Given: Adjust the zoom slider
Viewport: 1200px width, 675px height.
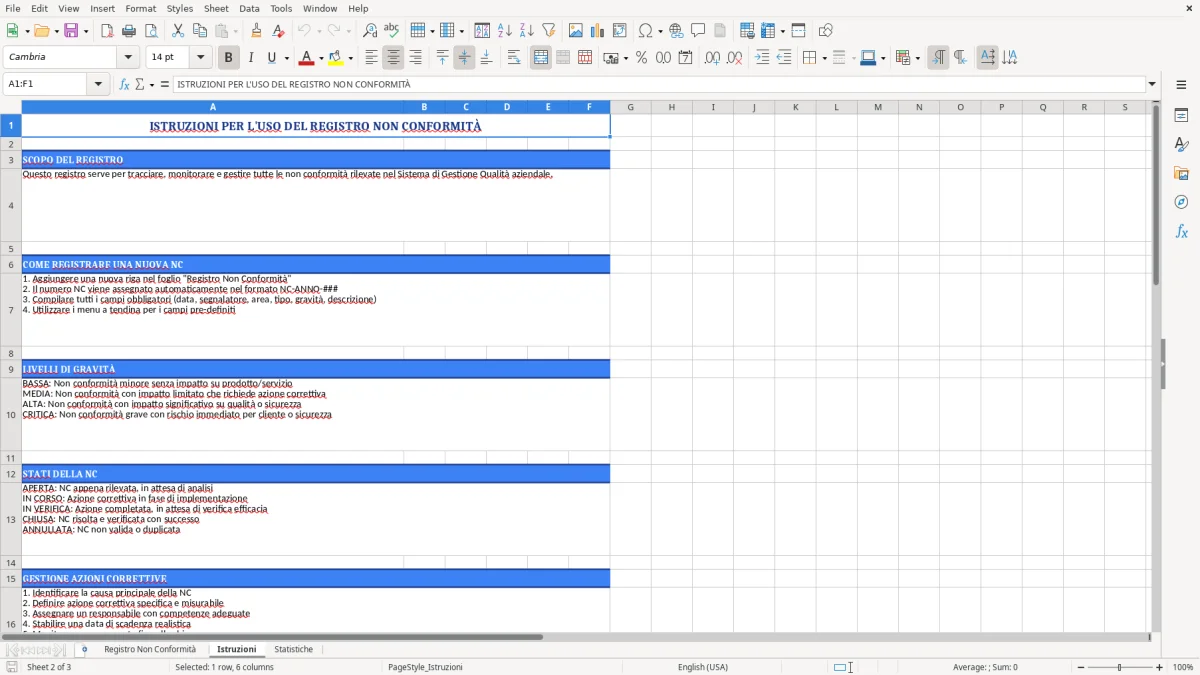Looking at the screenshot, I should [x=1117, y=667].
